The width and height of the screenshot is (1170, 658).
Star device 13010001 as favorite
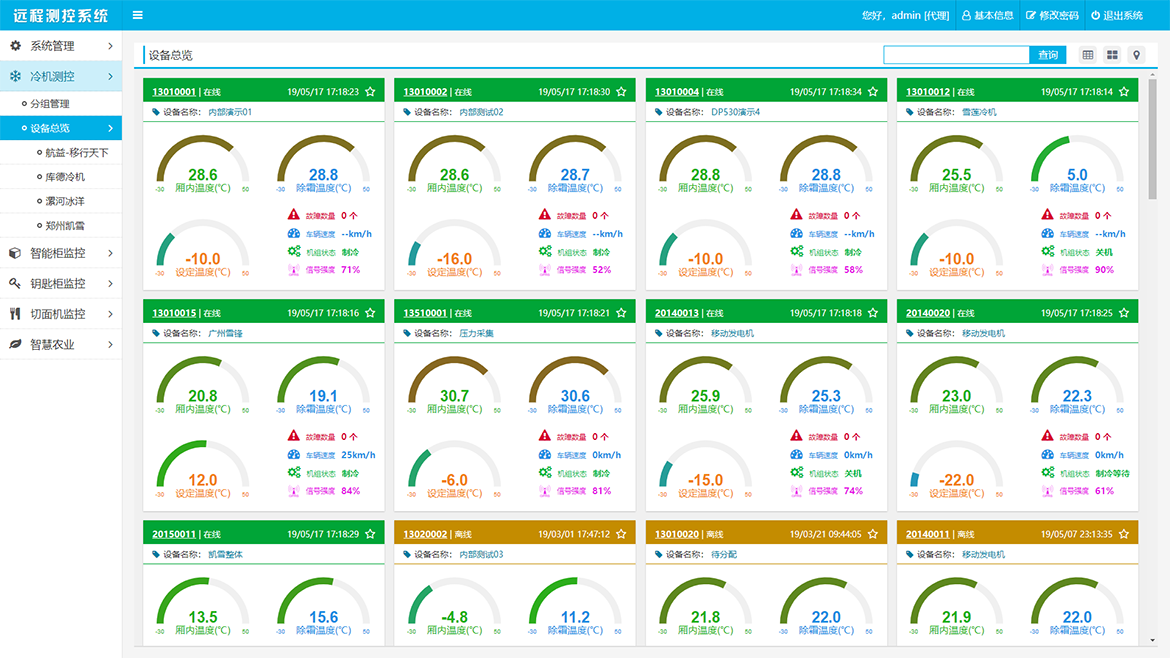tap(370, 92)
